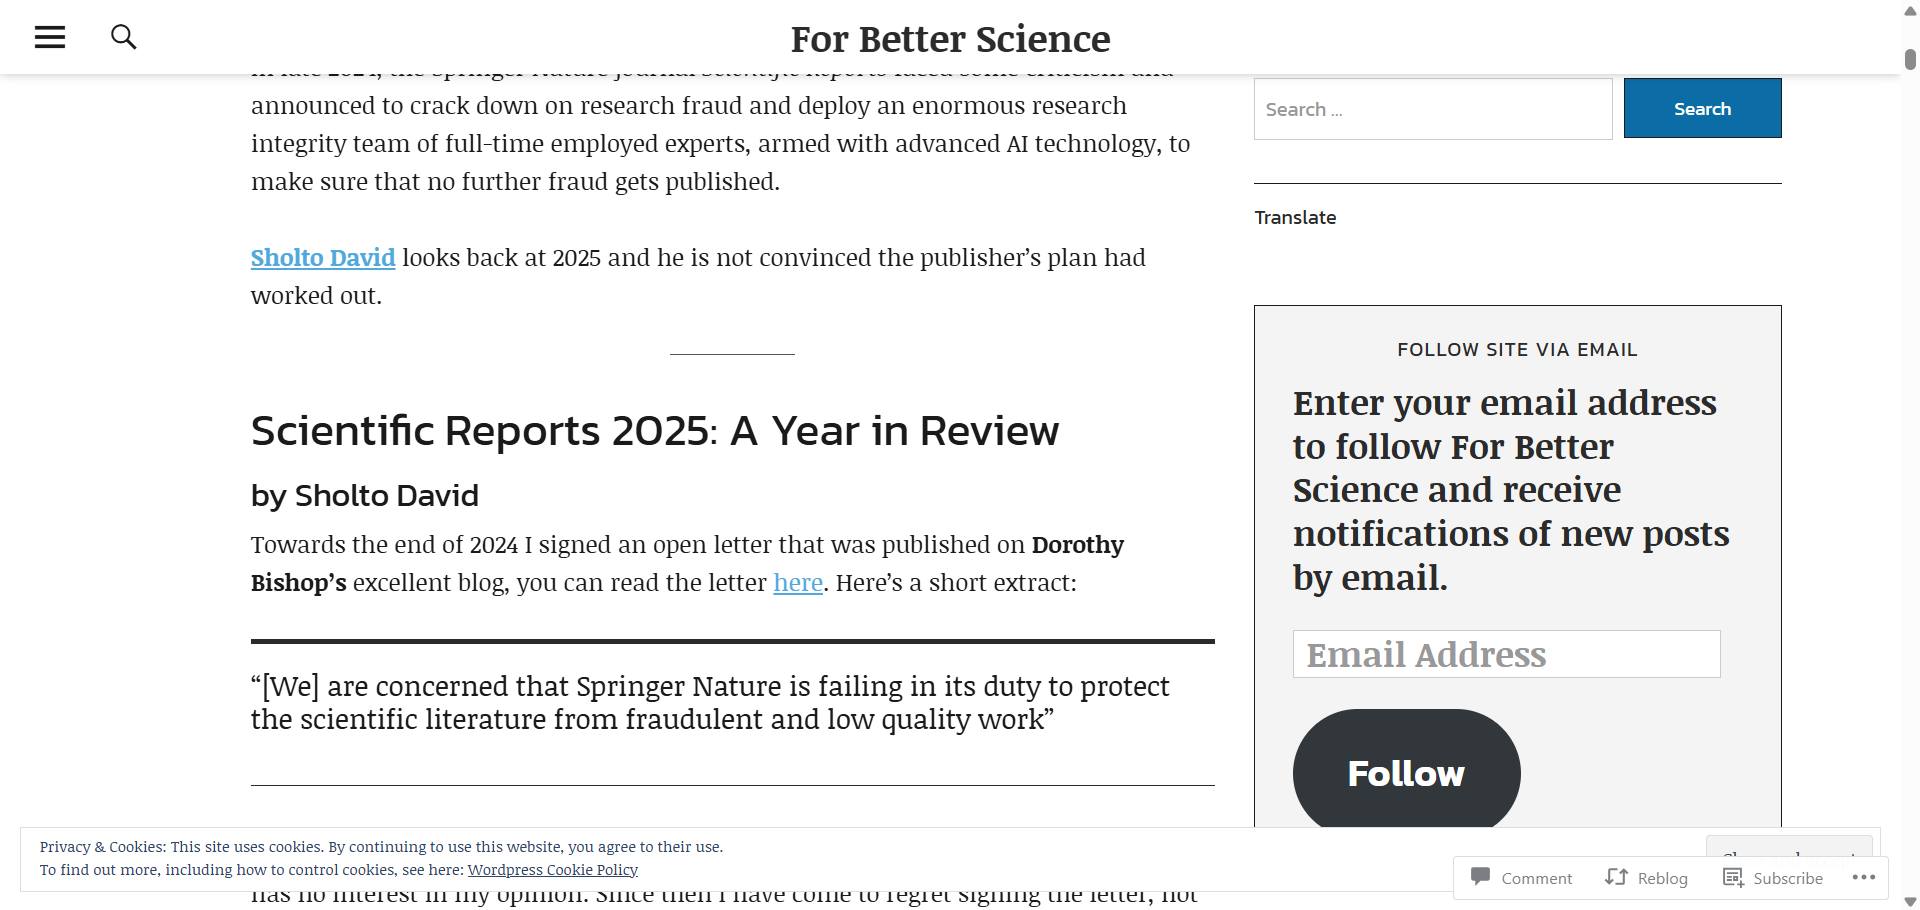Click the Comment speech bubble icon
Screen dimensions: 1920x910
[1481, 877]
